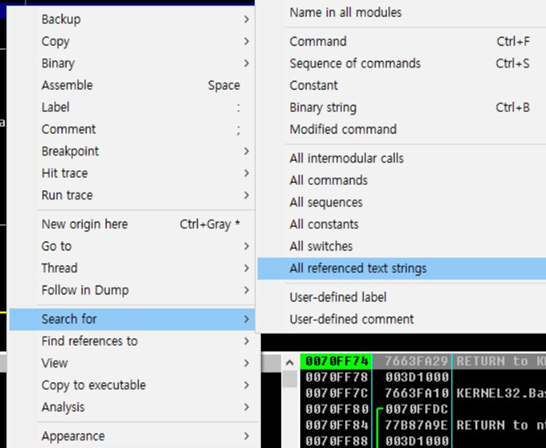546x448 pixels.
Task: Select stack address 0070FF78 row
Action: coord(336,377)
